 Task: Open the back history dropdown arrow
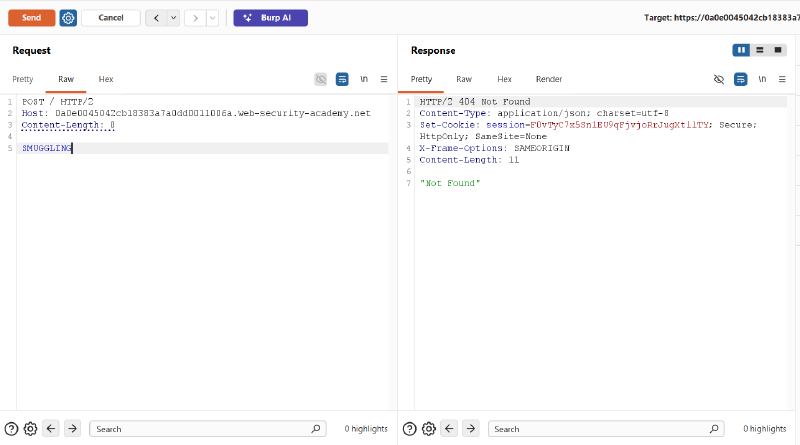tap(173, 18)
